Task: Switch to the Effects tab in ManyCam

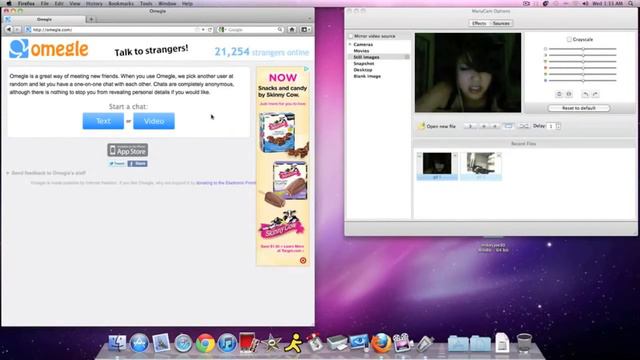Action: [x=479, y=23]
